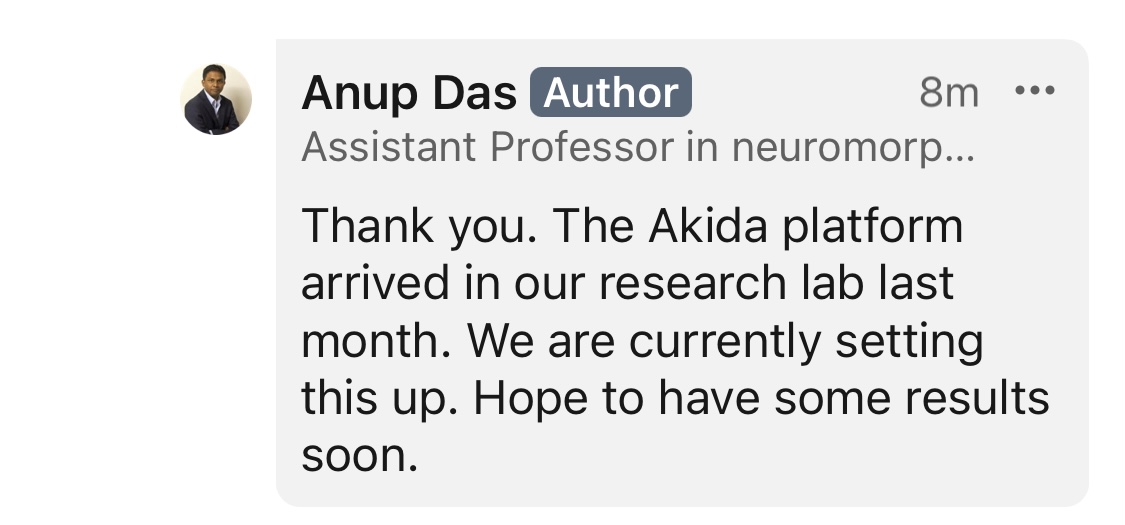Screen dimensions: 1125x525
Task: Click the ellipsis ending the headline
Action: pyautogui.click(x=964, y=152)
